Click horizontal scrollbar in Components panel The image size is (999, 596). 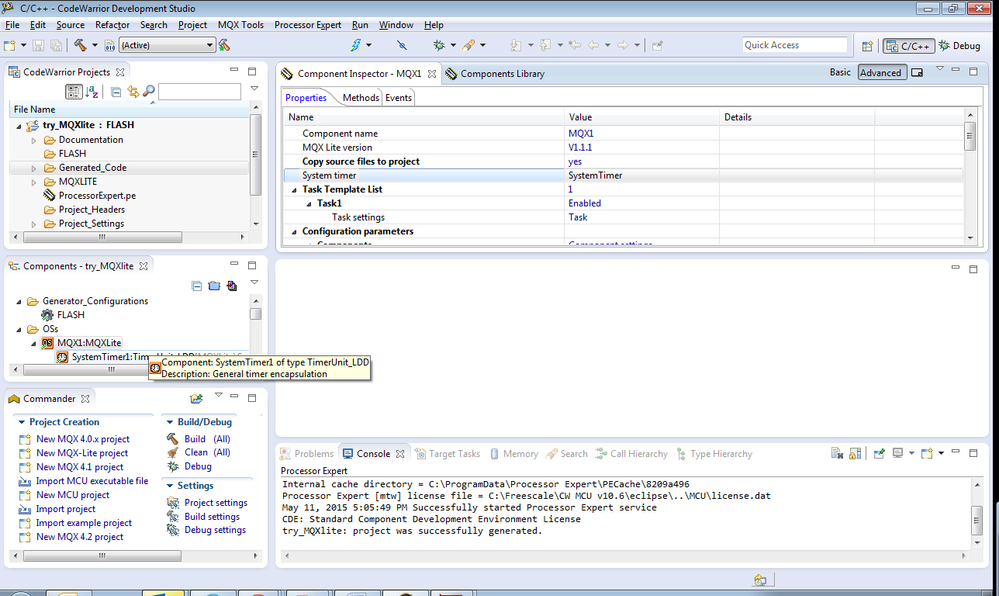point(110,369)
